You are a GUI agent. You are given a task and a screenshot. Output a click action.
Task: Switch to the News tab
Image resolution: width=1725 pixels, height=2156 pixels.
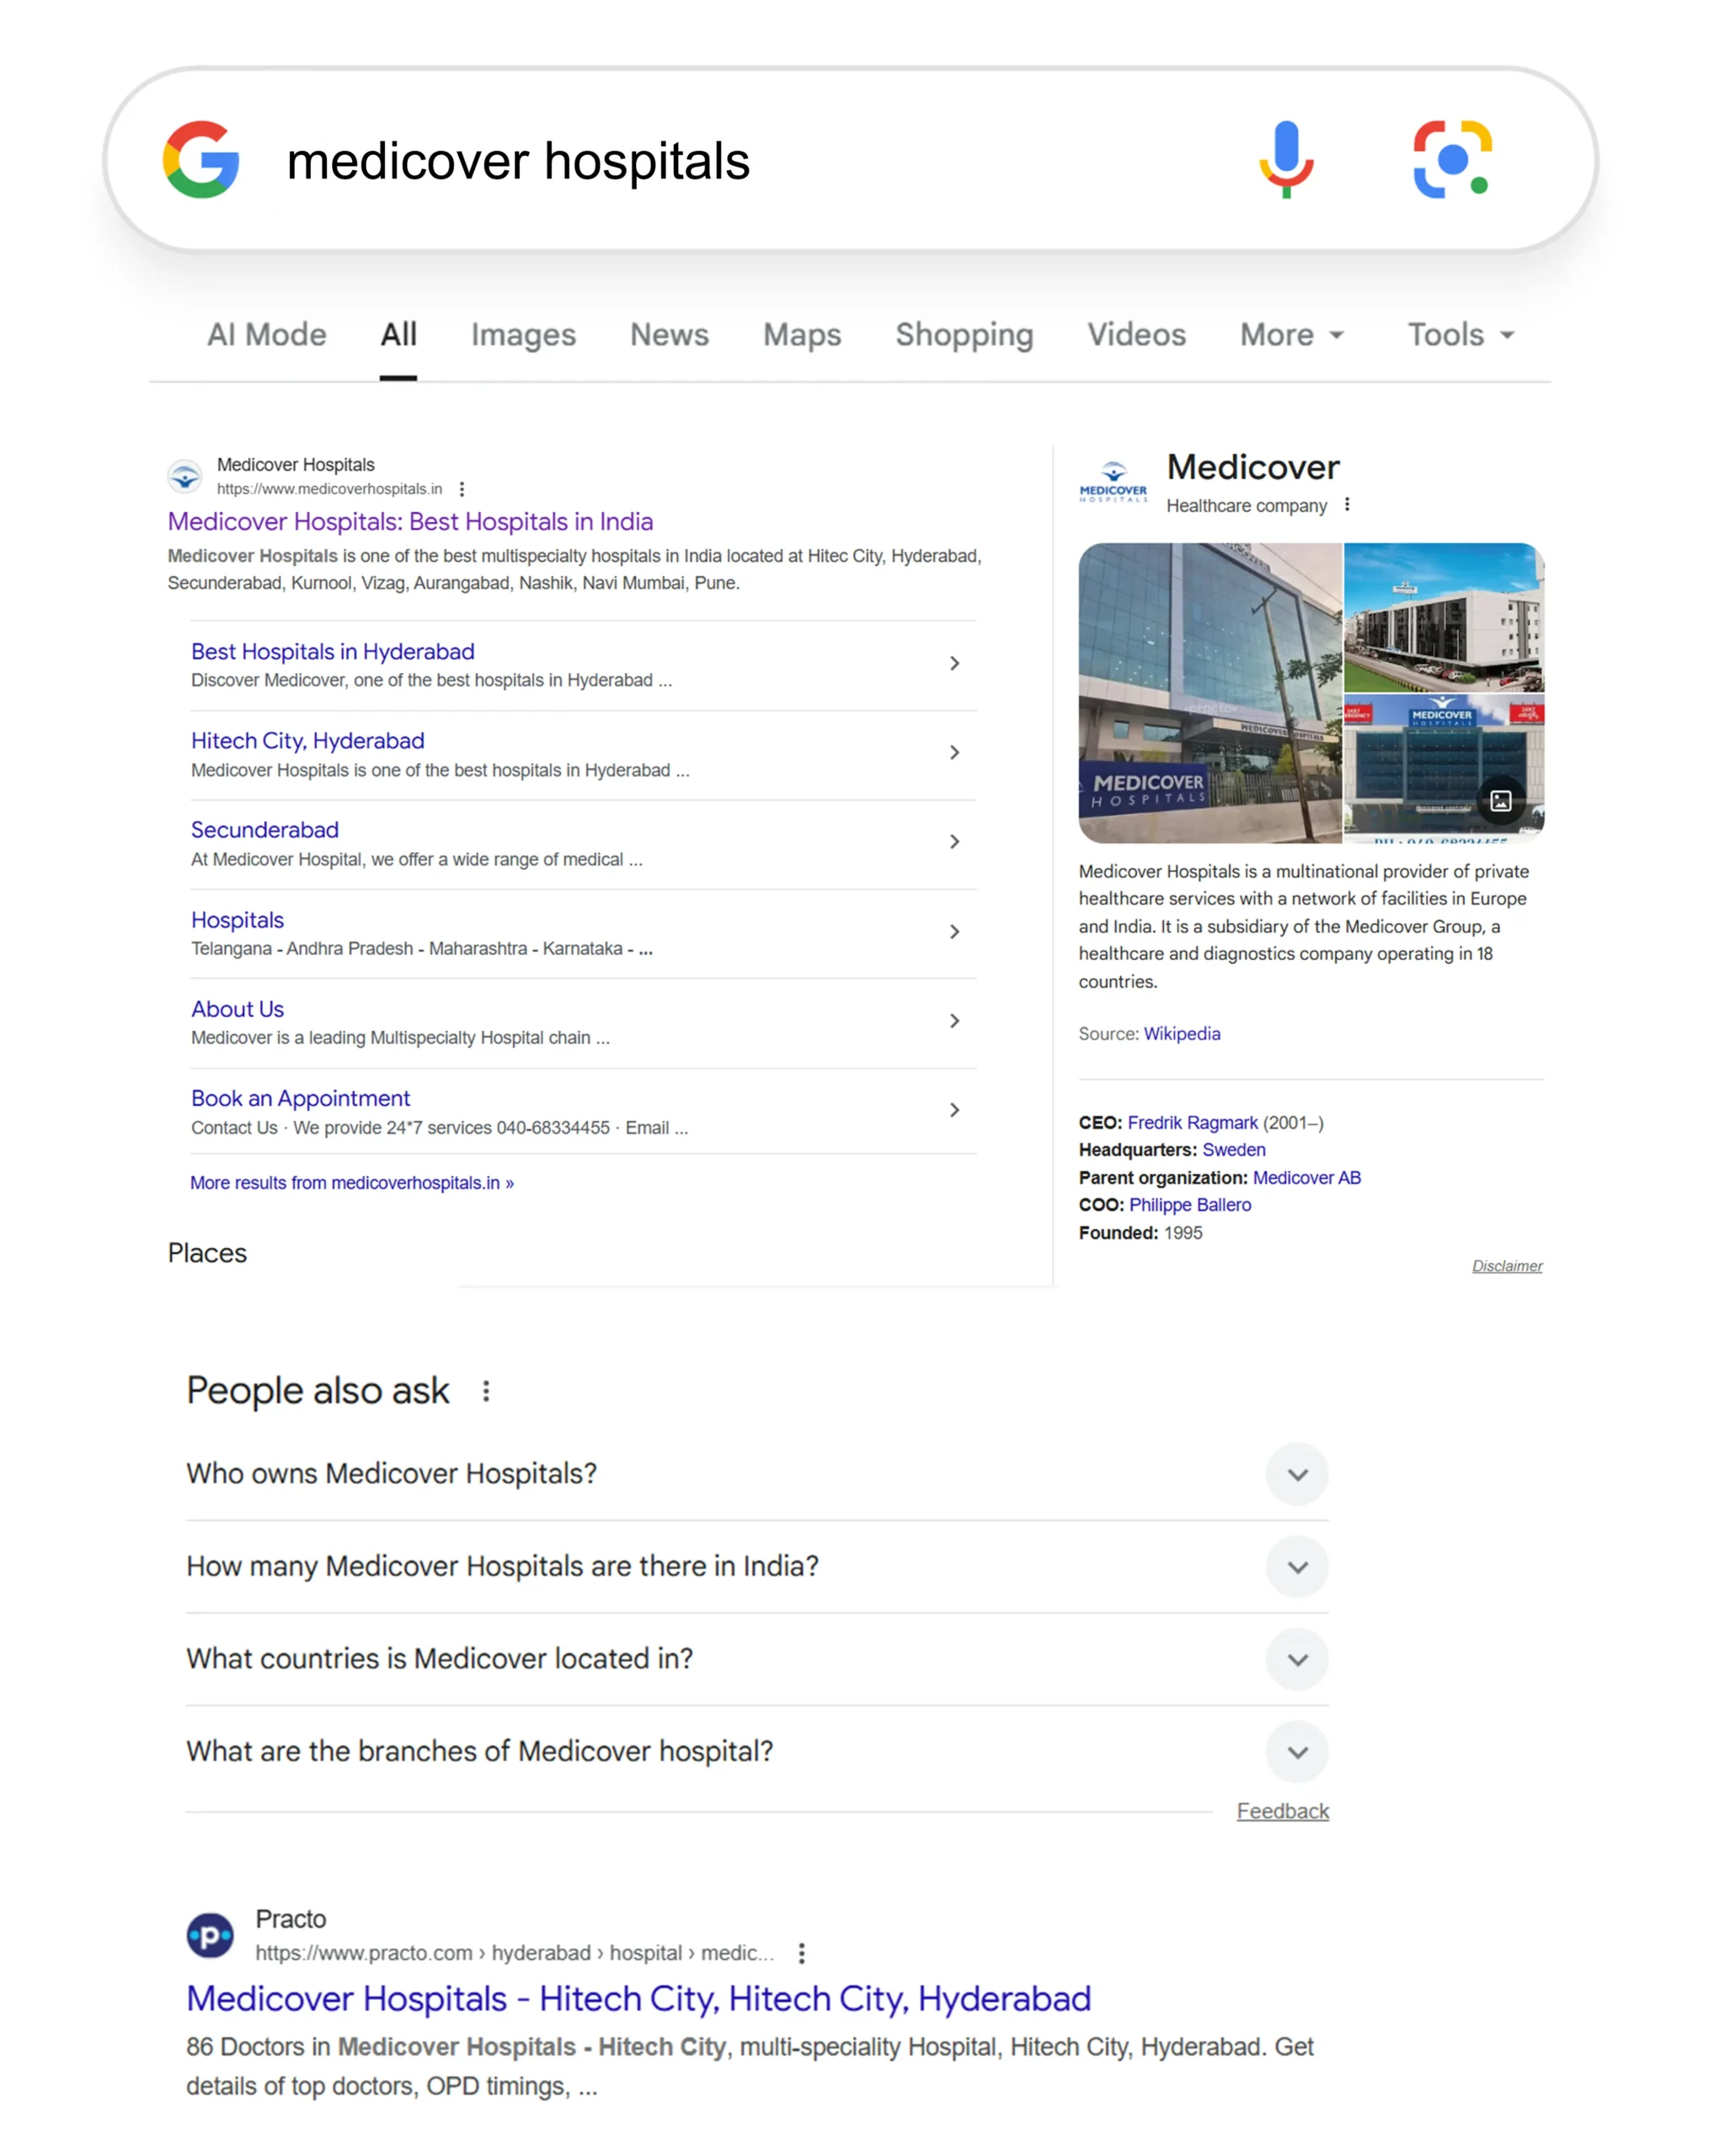[669, 335]
